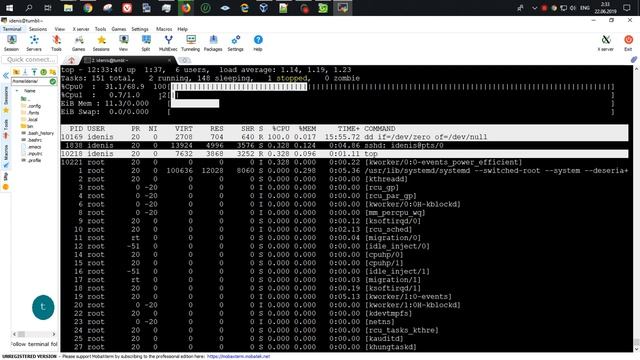Open the Help toolbar button
640x360 pixels.
point(258,43)
